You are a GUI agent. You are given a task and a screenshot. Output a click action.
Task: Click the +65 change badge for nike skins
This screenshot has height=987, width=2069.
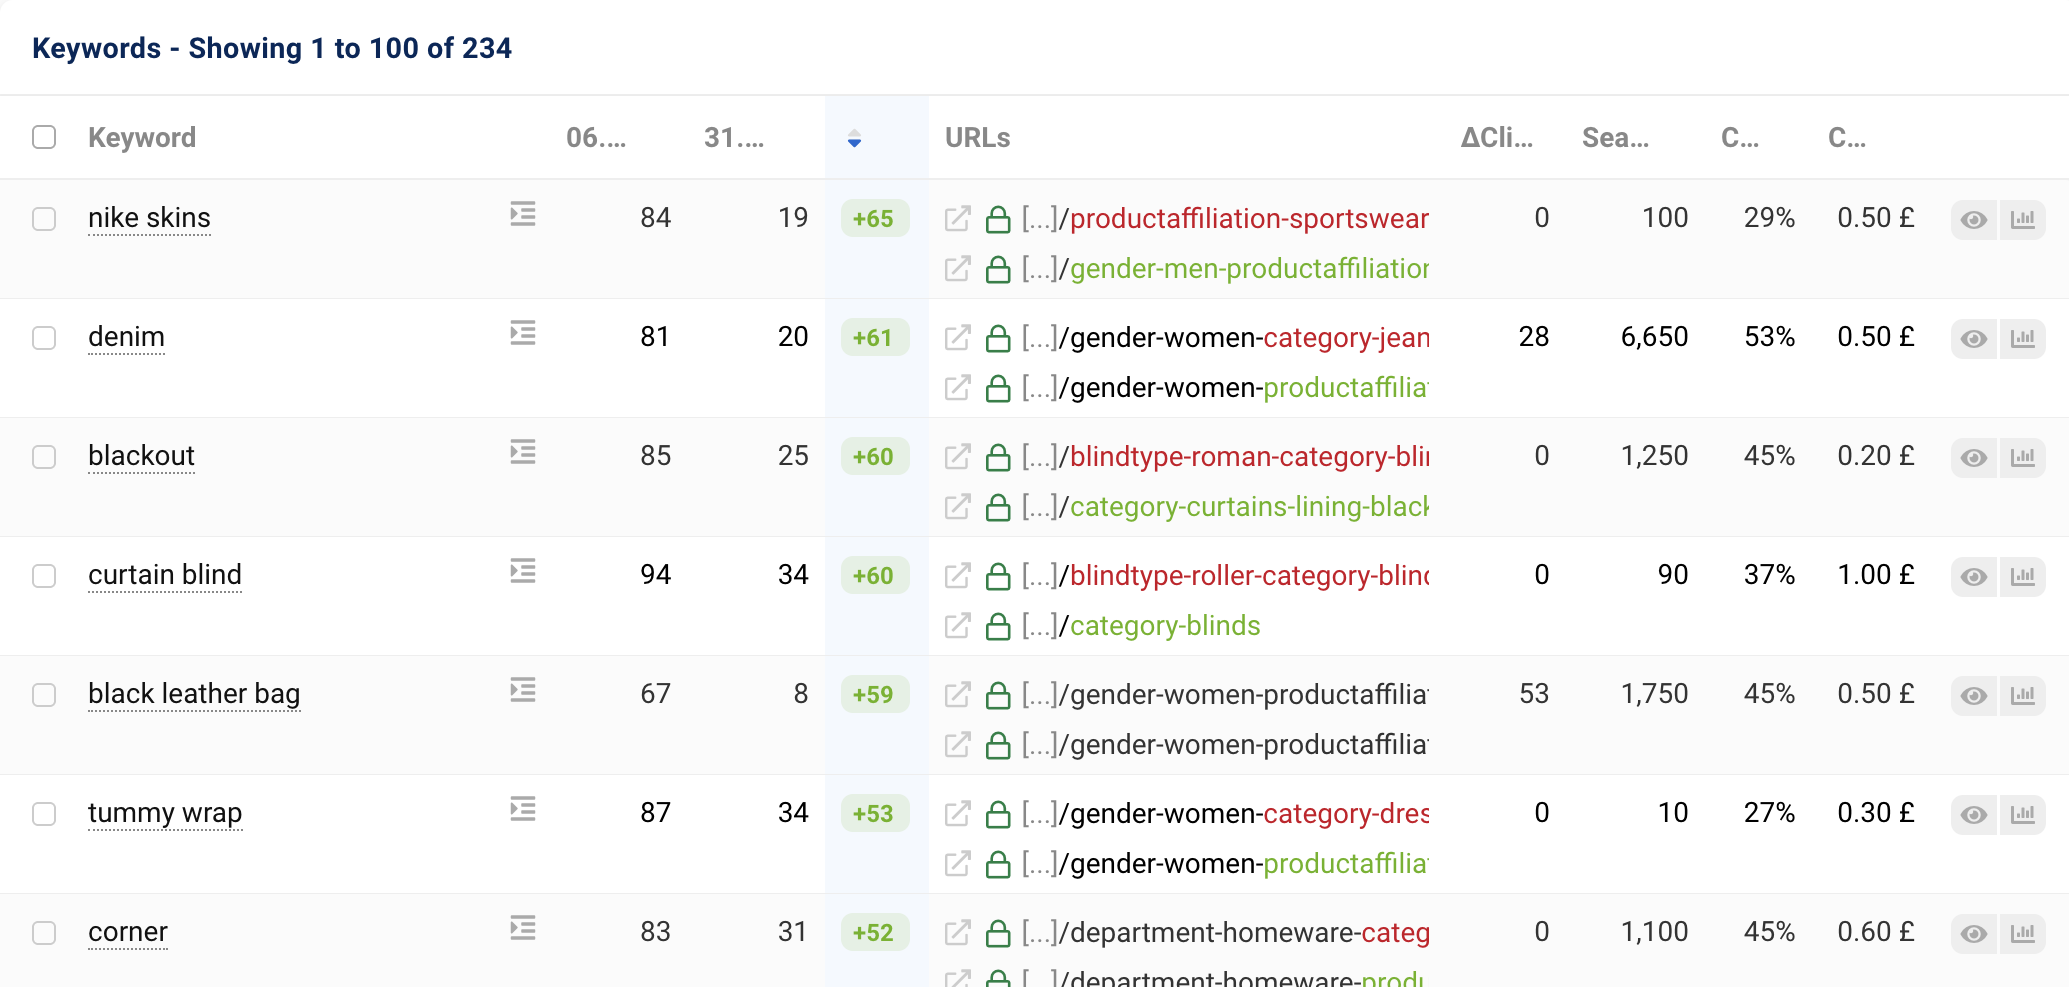point(874,219)
